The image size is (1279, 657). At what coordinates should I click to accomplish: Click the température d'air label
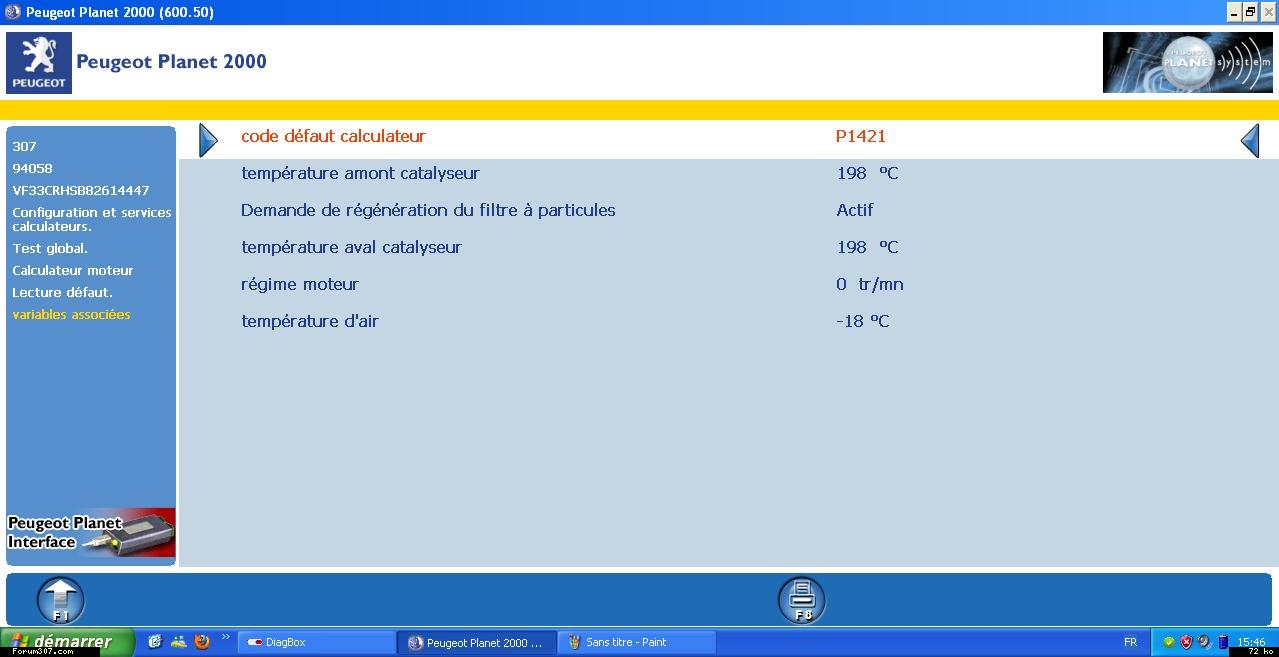tap(310, 321)
